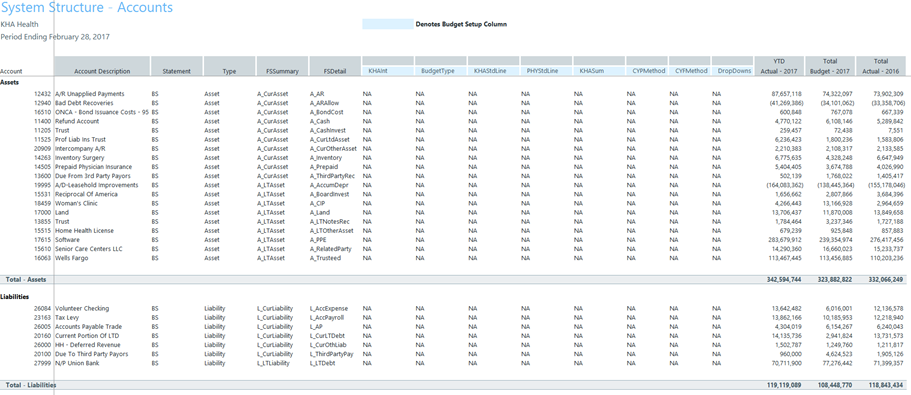911x395 pixels.
Task: Click the Wells Fargo description cell
Action: (71, 258)
